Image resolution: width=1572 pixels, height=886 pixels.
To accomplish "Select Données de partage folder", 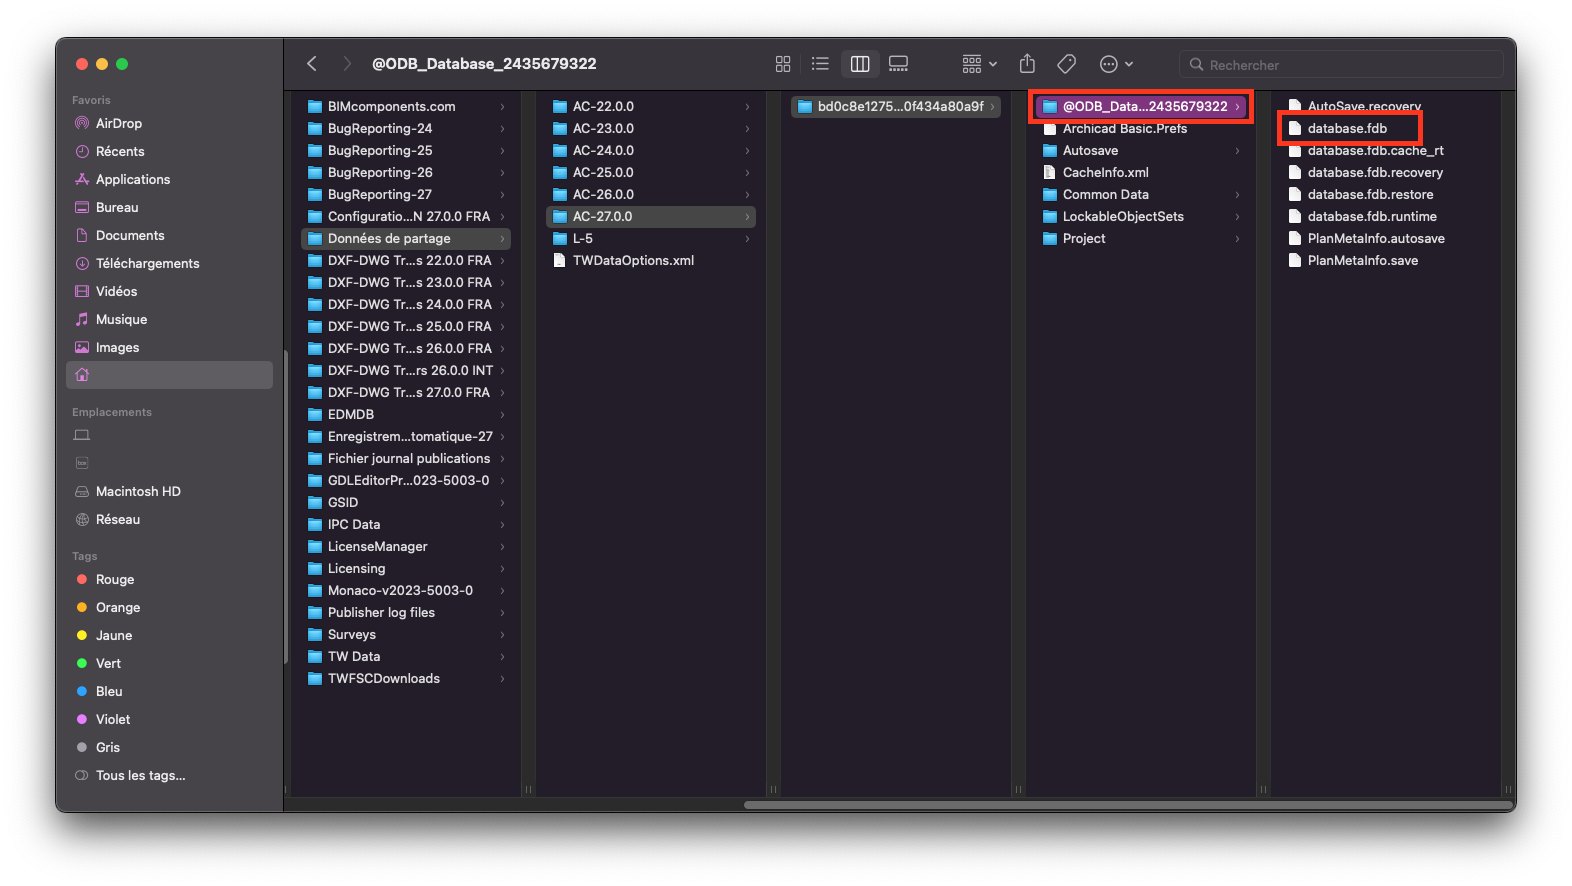I will pyautogui.click(x=406, y=238).
